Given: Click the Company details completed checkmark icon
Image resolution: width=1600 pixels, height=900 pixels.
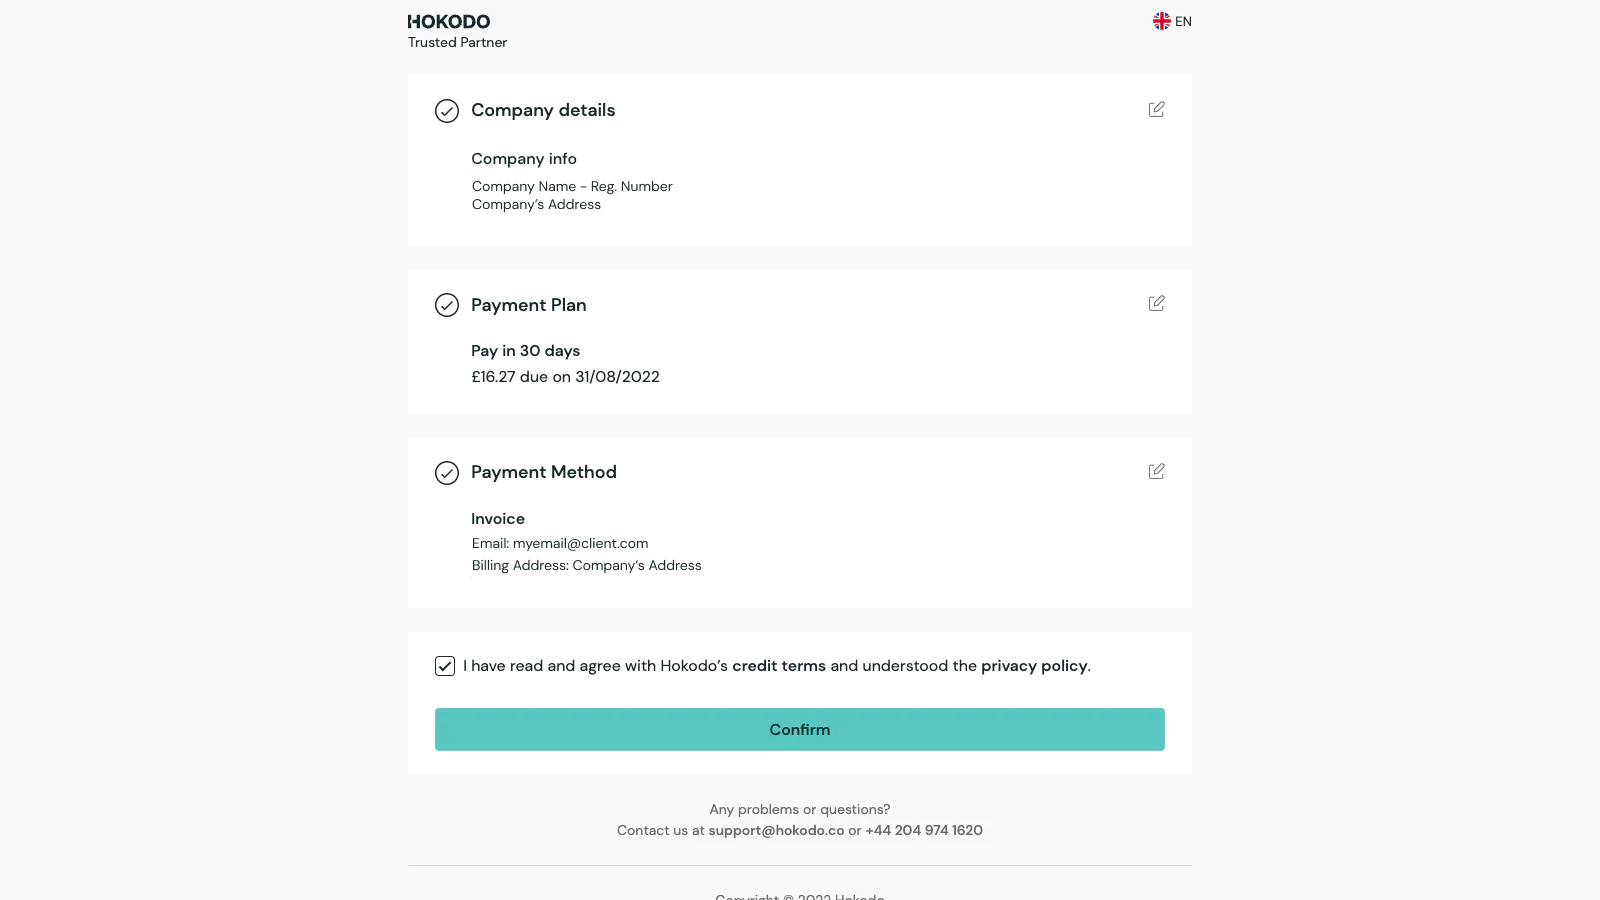Looking at the screenshot, I should click(447, 111).
